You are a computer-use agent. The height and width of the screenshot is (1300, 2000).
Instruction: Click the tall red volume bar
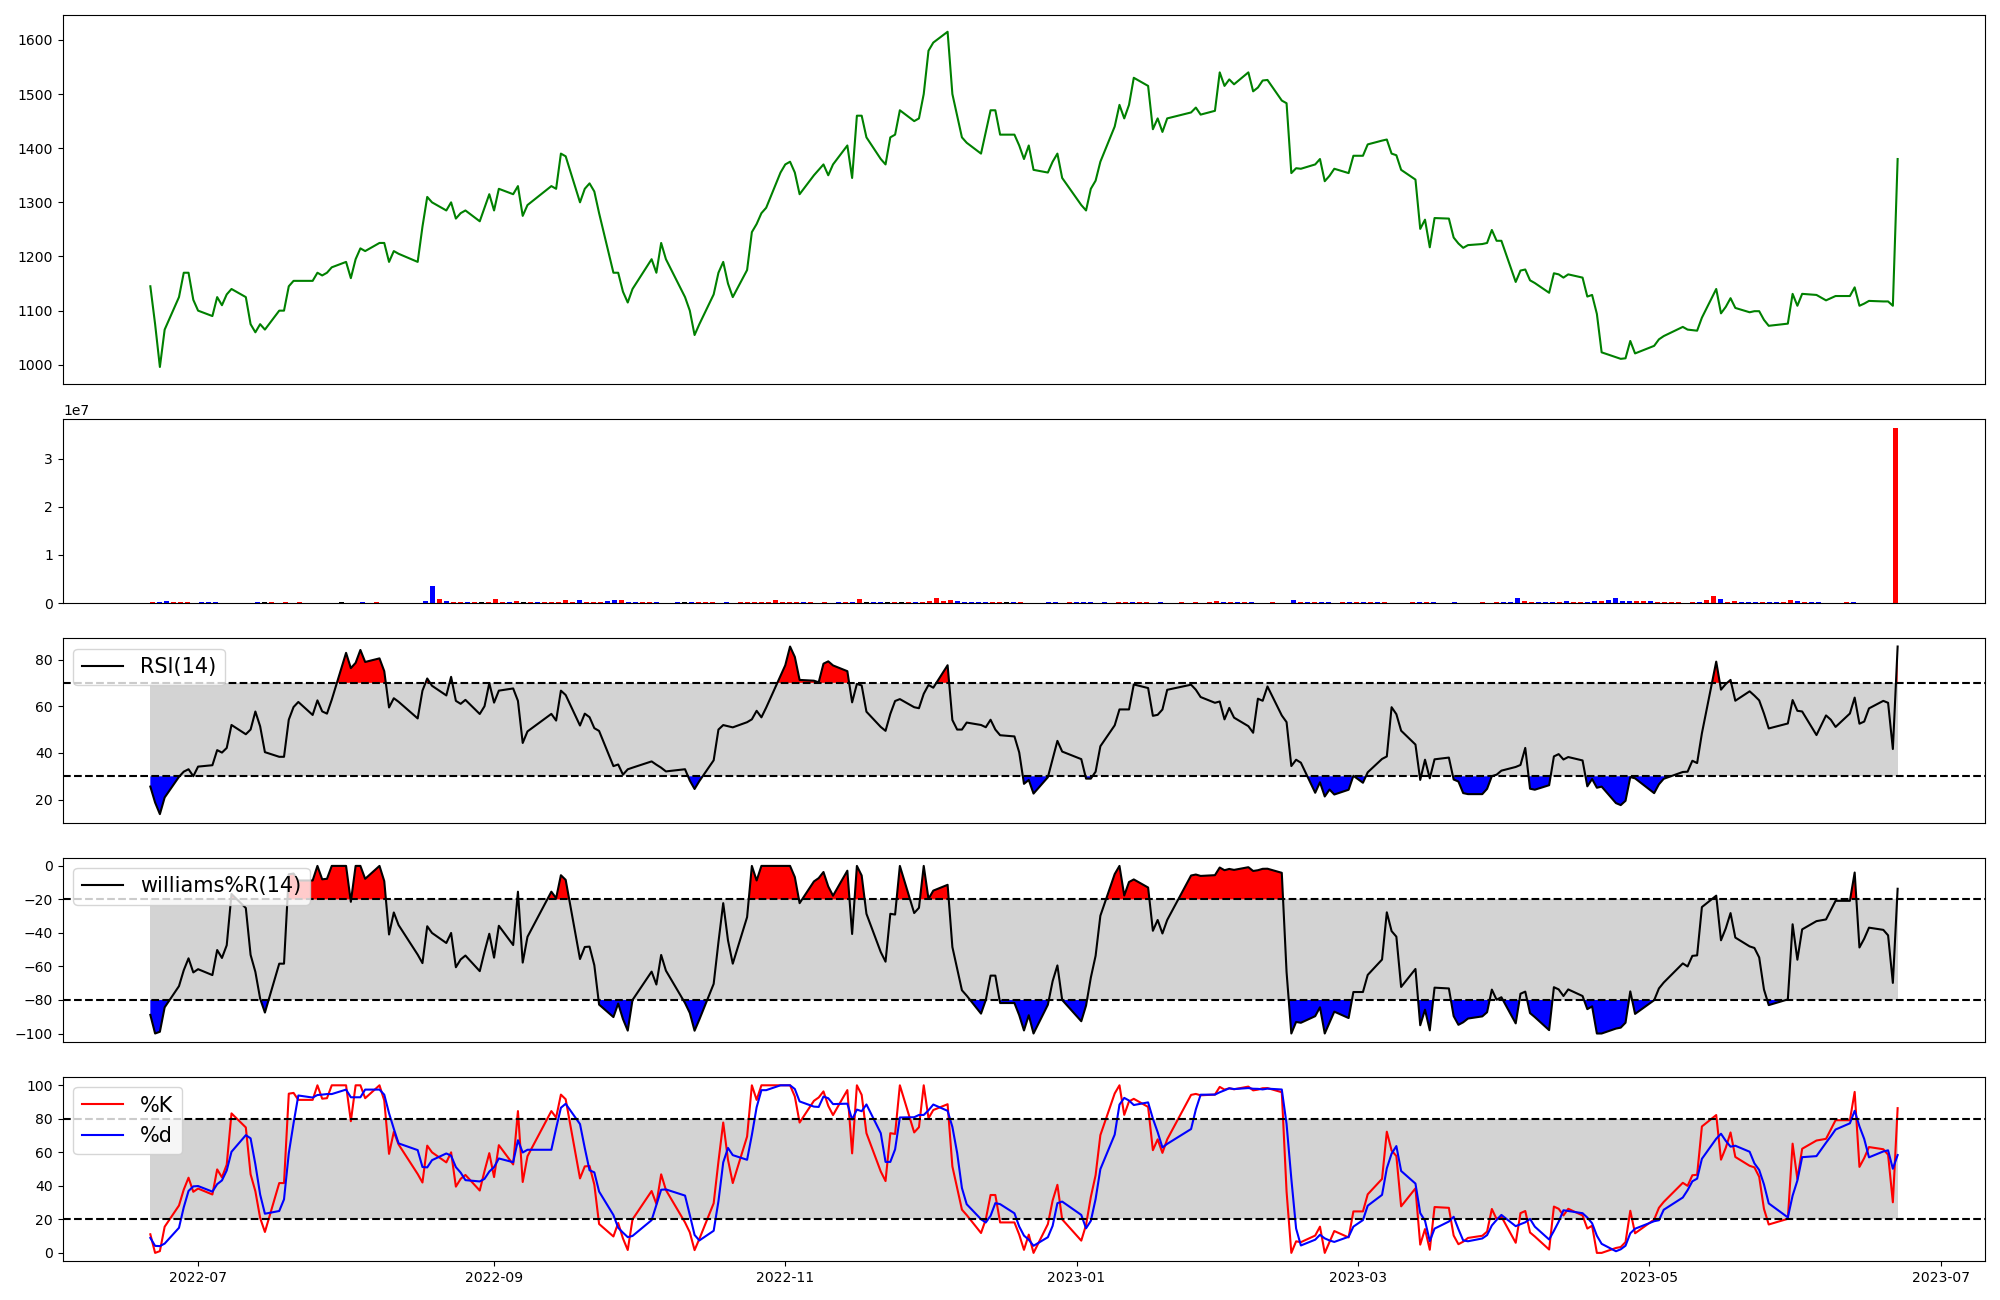(x=1894, y=516)
